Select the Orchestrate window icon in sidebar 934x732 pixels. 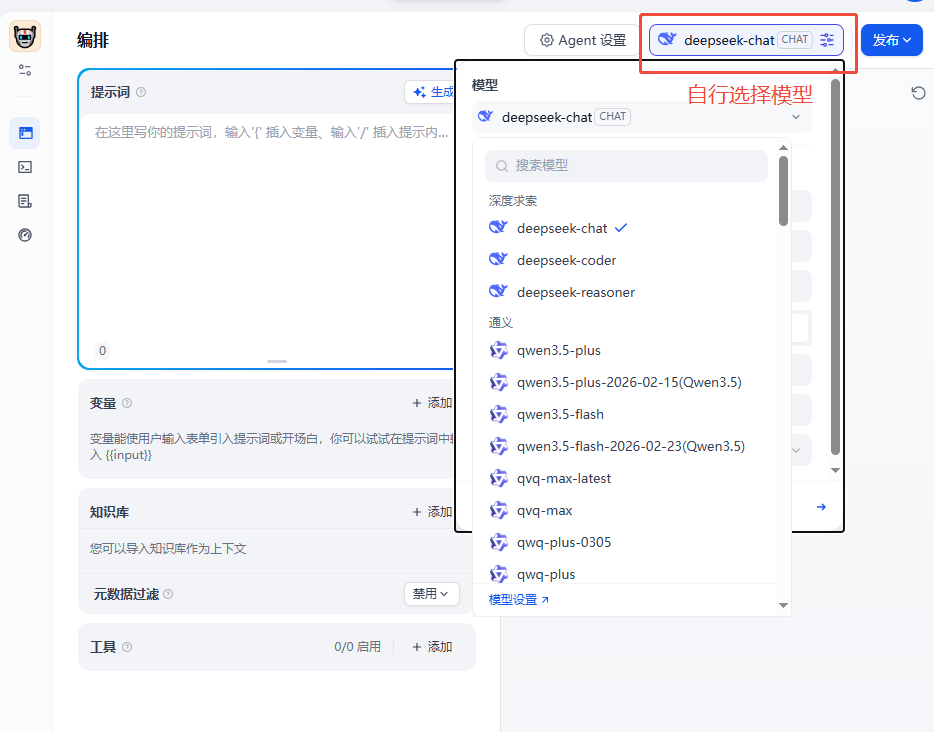click(25, 133)
